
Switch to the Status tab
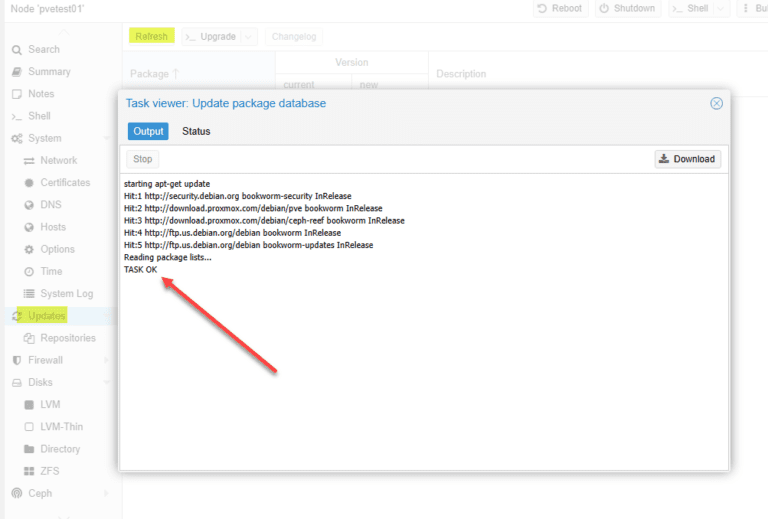(196, 131)
